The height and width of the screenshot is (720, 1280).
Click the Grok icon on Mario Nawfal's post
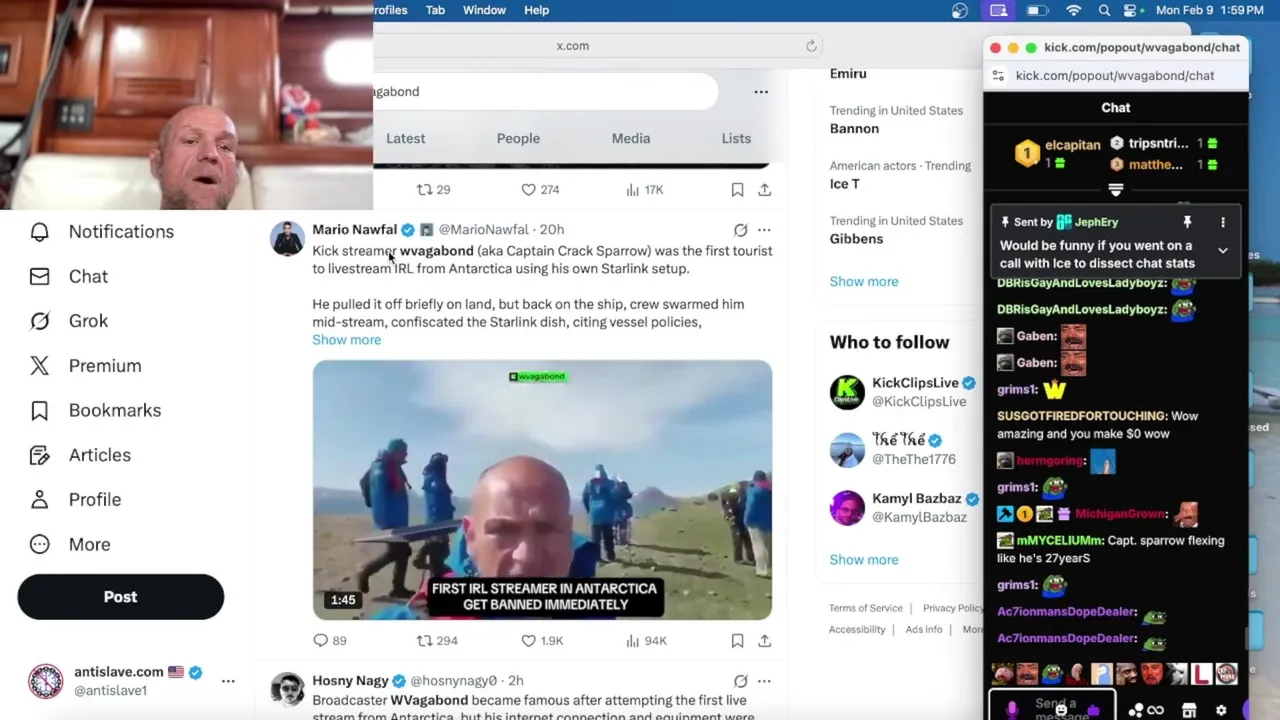tap(740, 230)
